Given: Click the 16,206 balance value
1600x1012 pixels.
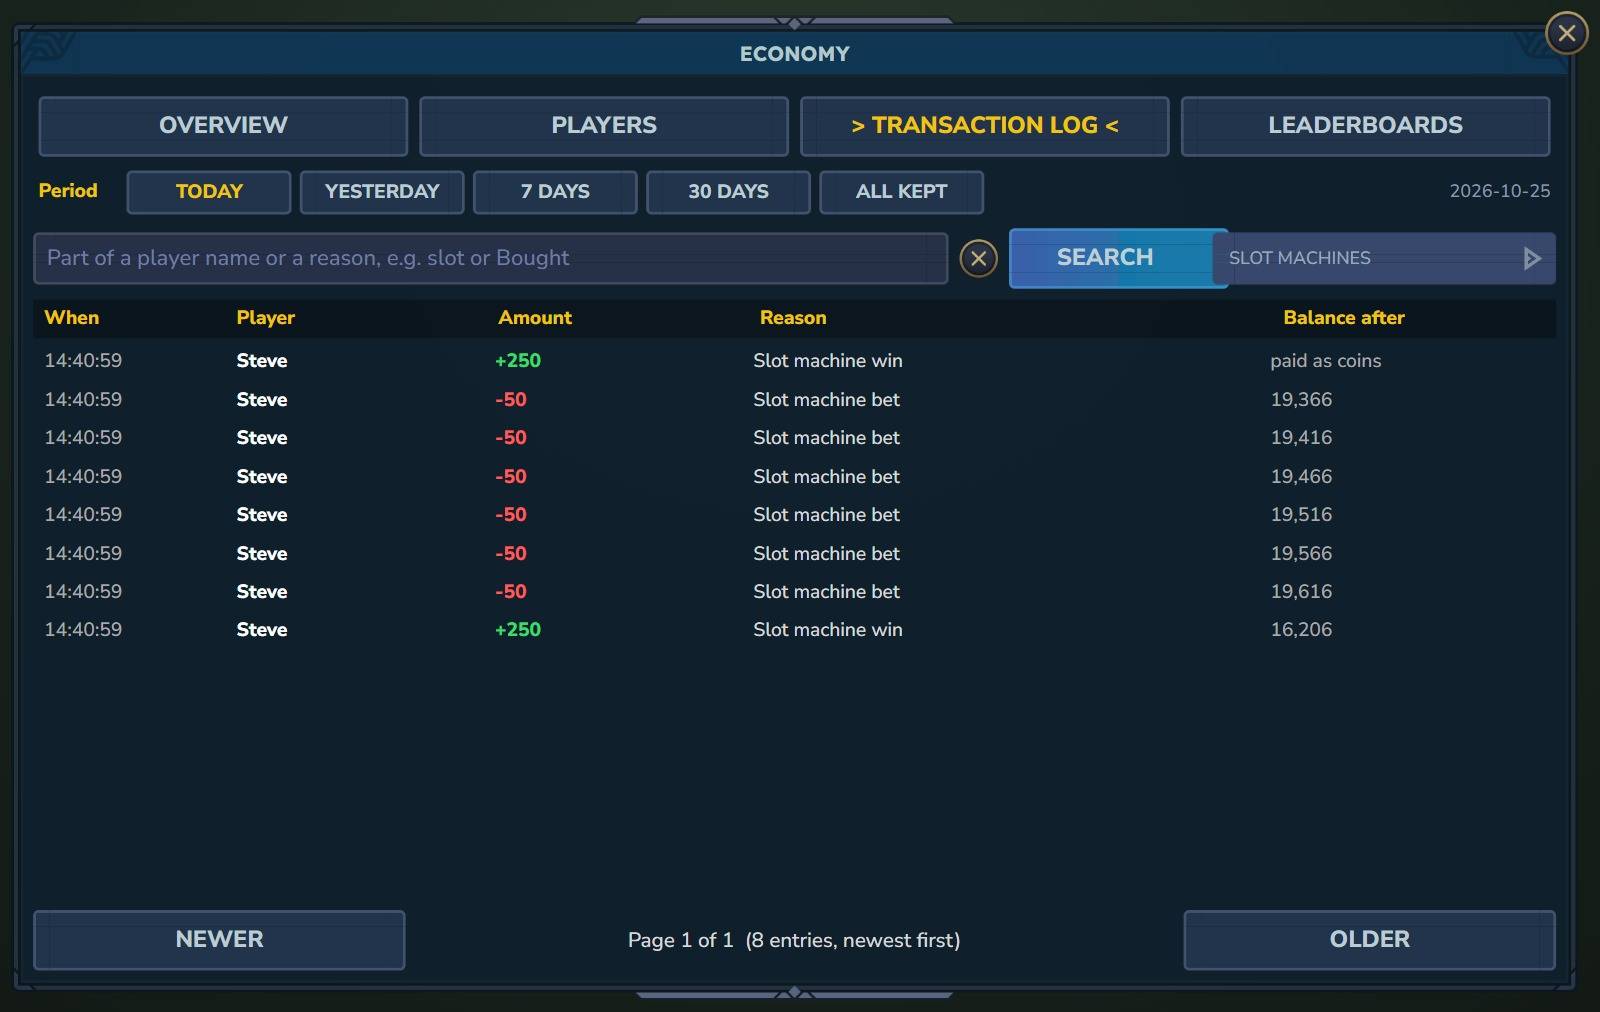Looking at the screenshot, I should click(1301, 630).
